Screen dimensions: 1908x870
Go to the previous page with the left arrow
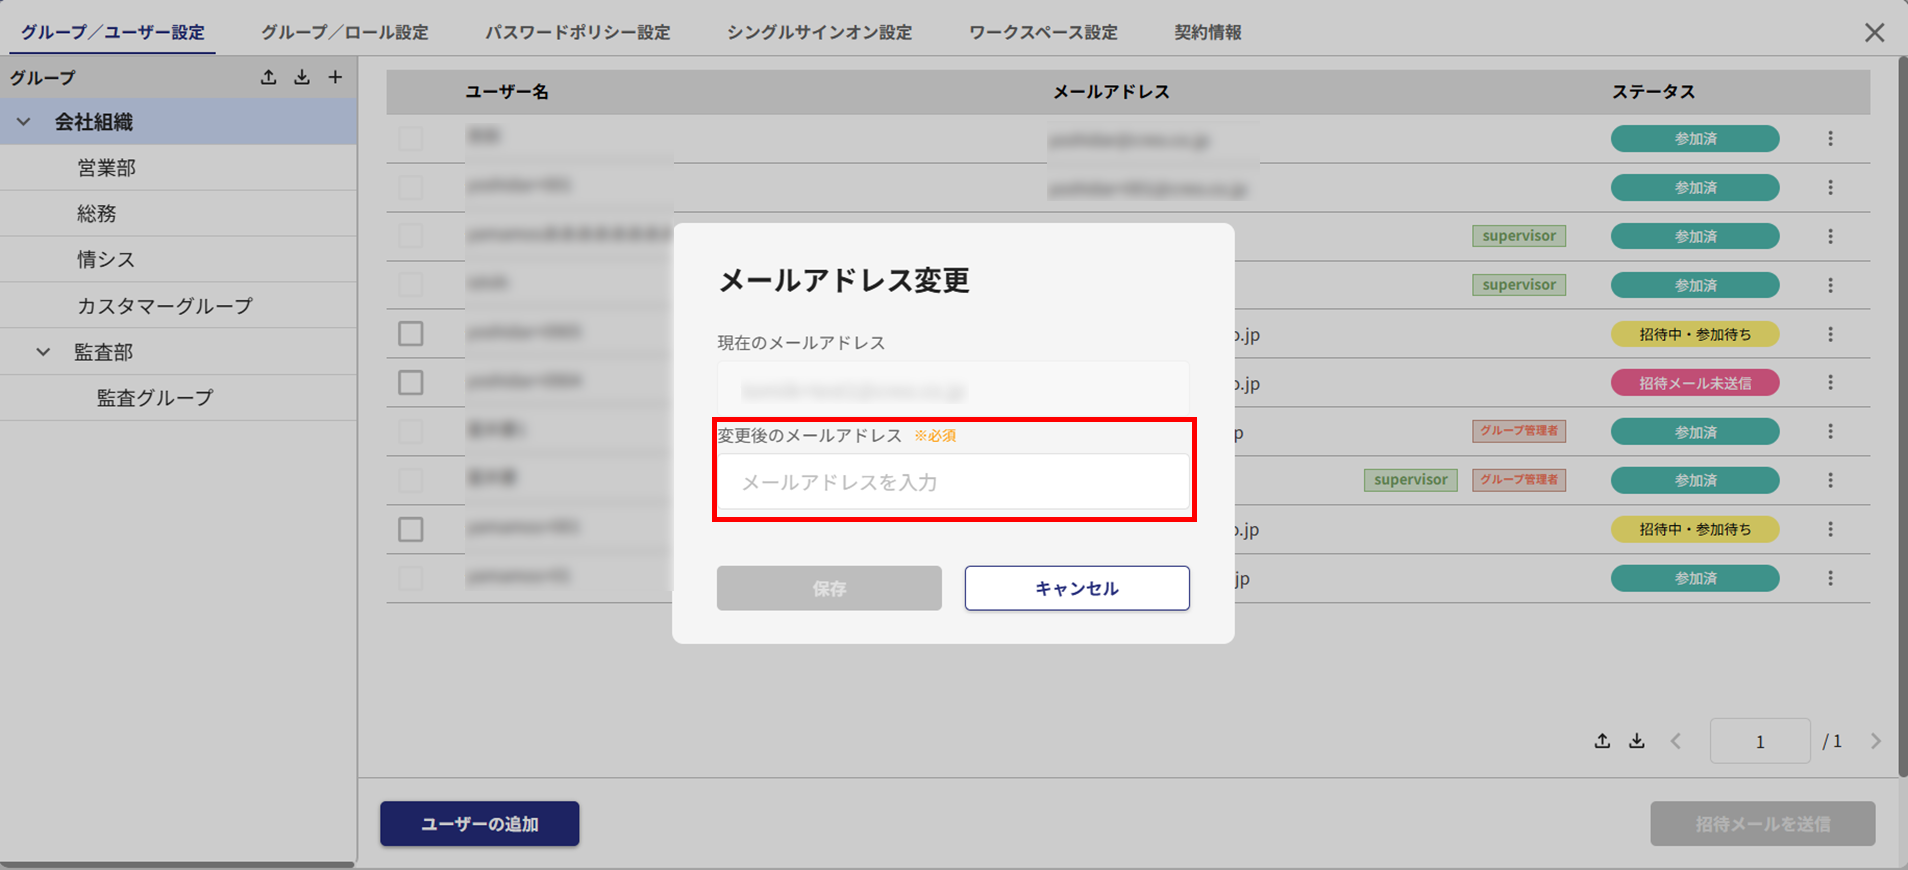tap(1676, 741)
